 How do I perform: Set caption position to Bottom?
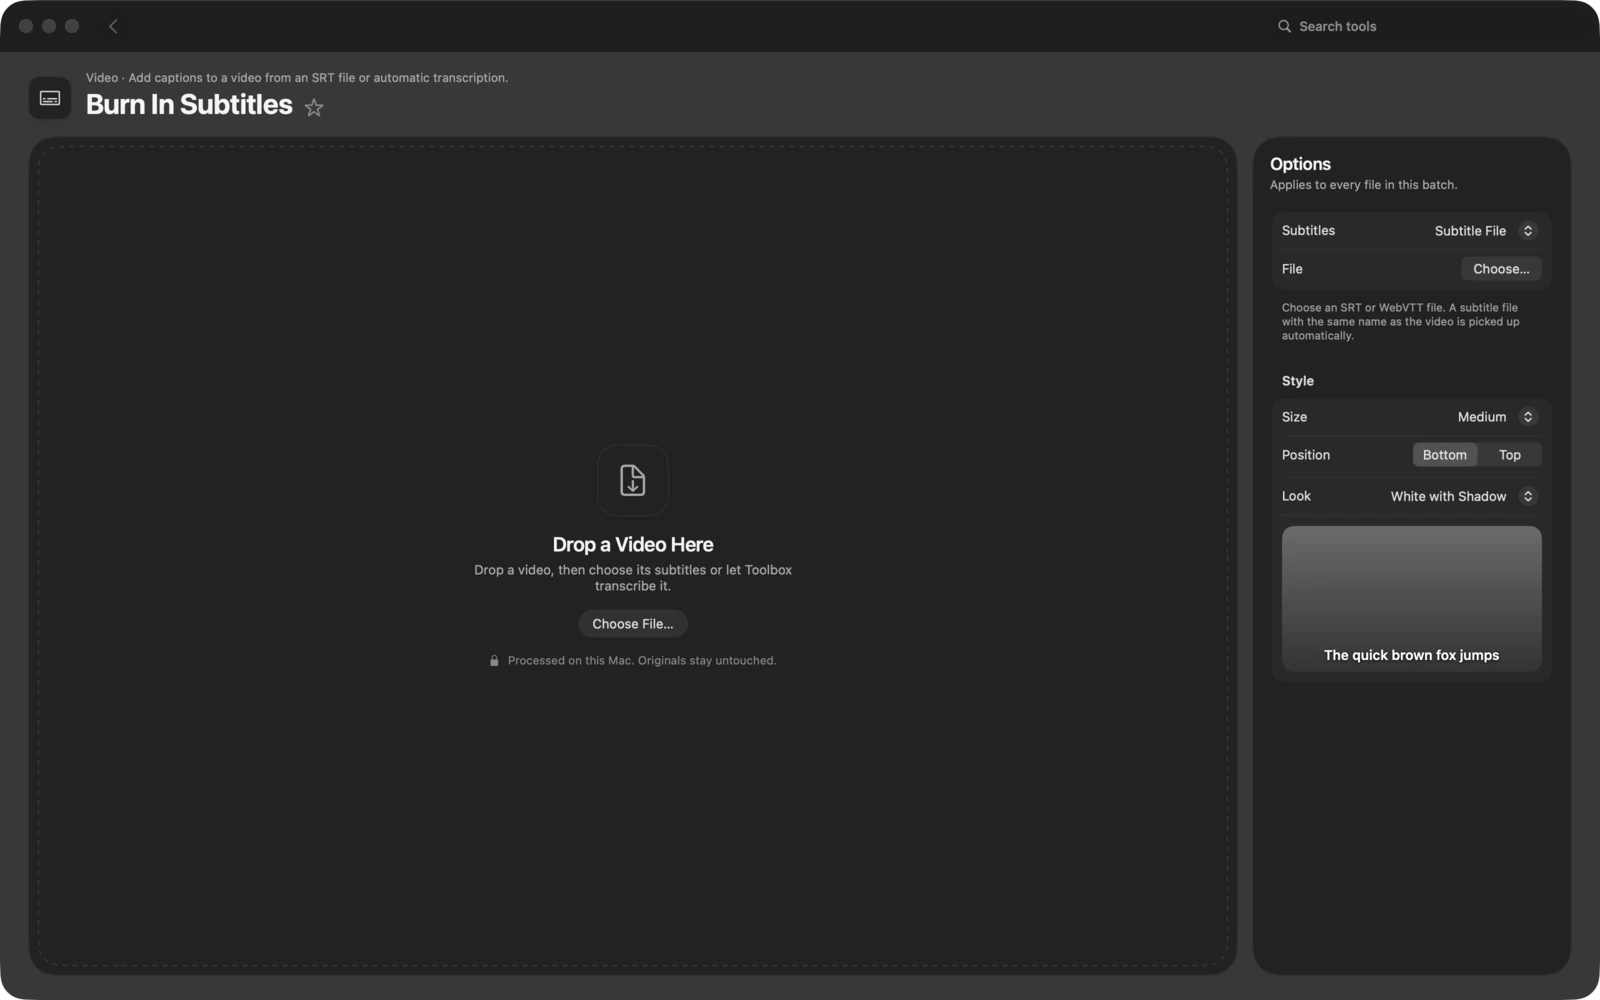coord(1445,455)
